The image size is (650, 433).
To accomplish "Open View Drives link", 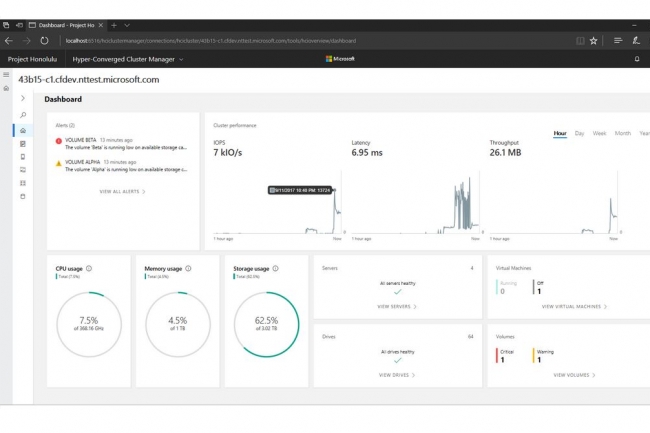I will tap(397, 375).
